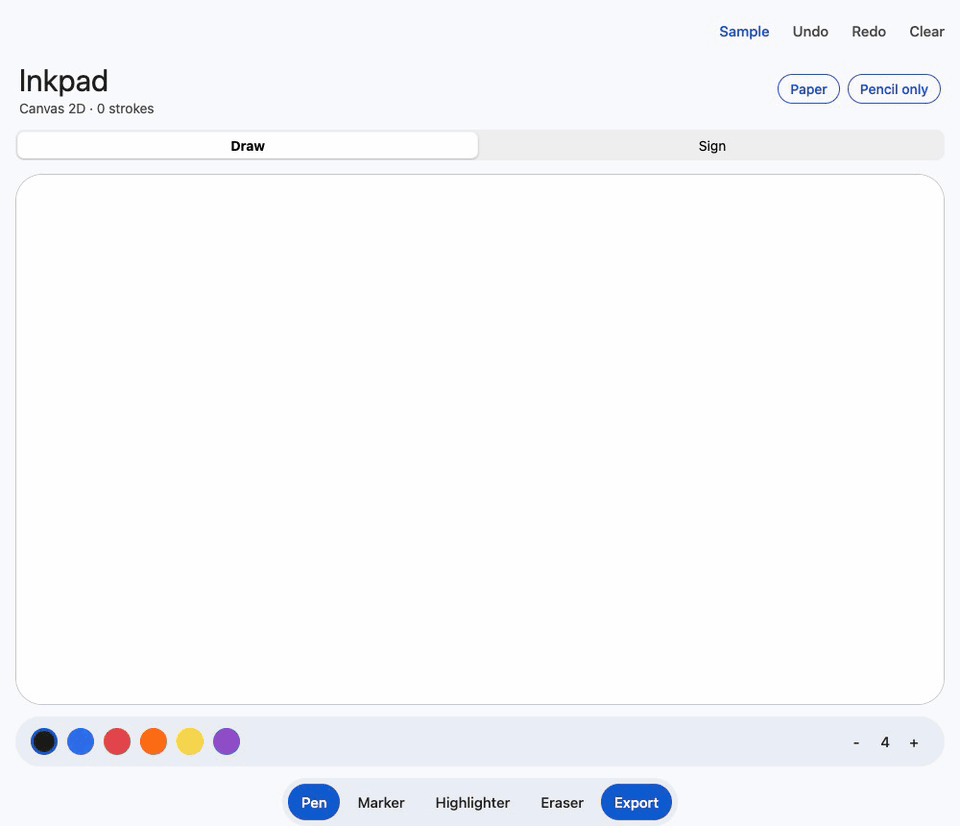This screenshot has height=826, width=960.
Task: Increase stroke size with plus button
Action: pos(913,742)
